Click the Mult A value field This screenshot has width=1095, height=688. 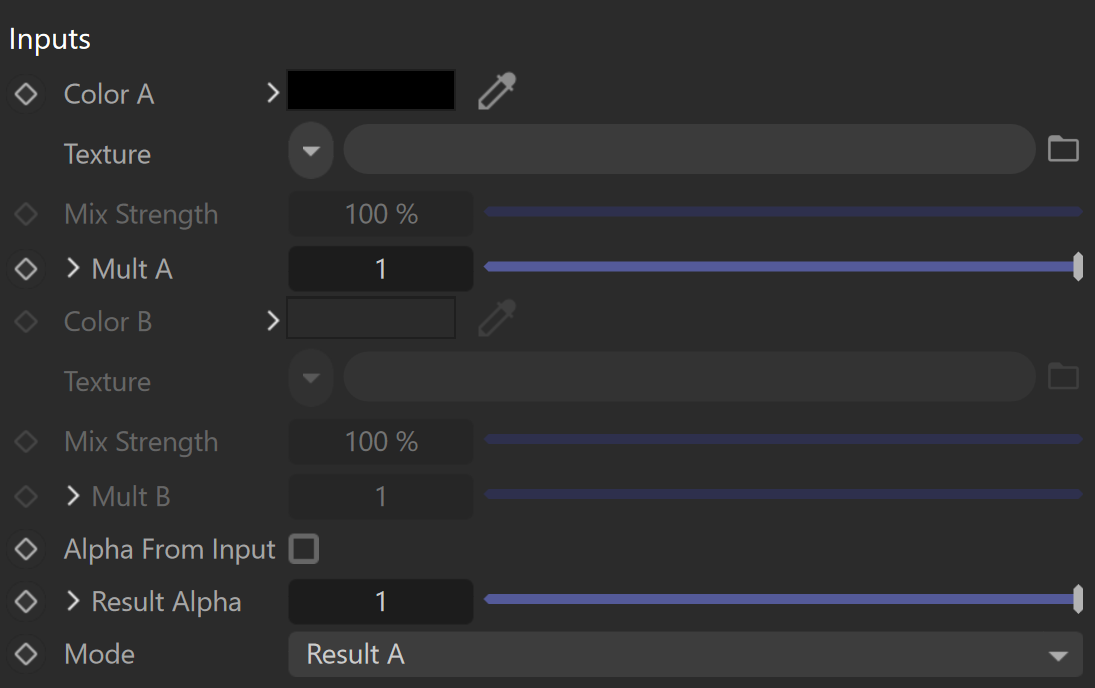pos(381,269)
